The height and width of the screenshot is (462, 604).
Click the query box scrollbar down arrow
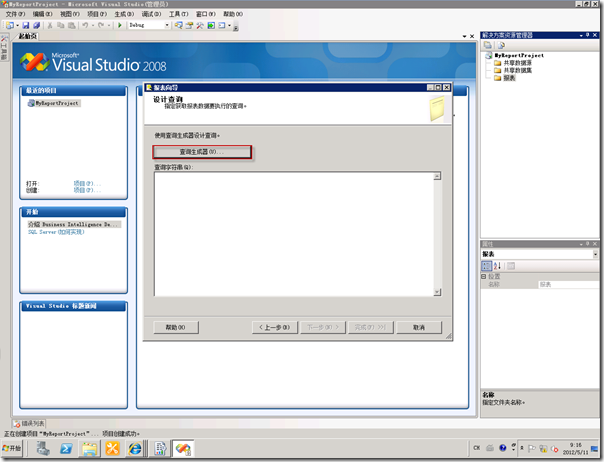click(x=437, y=292)
